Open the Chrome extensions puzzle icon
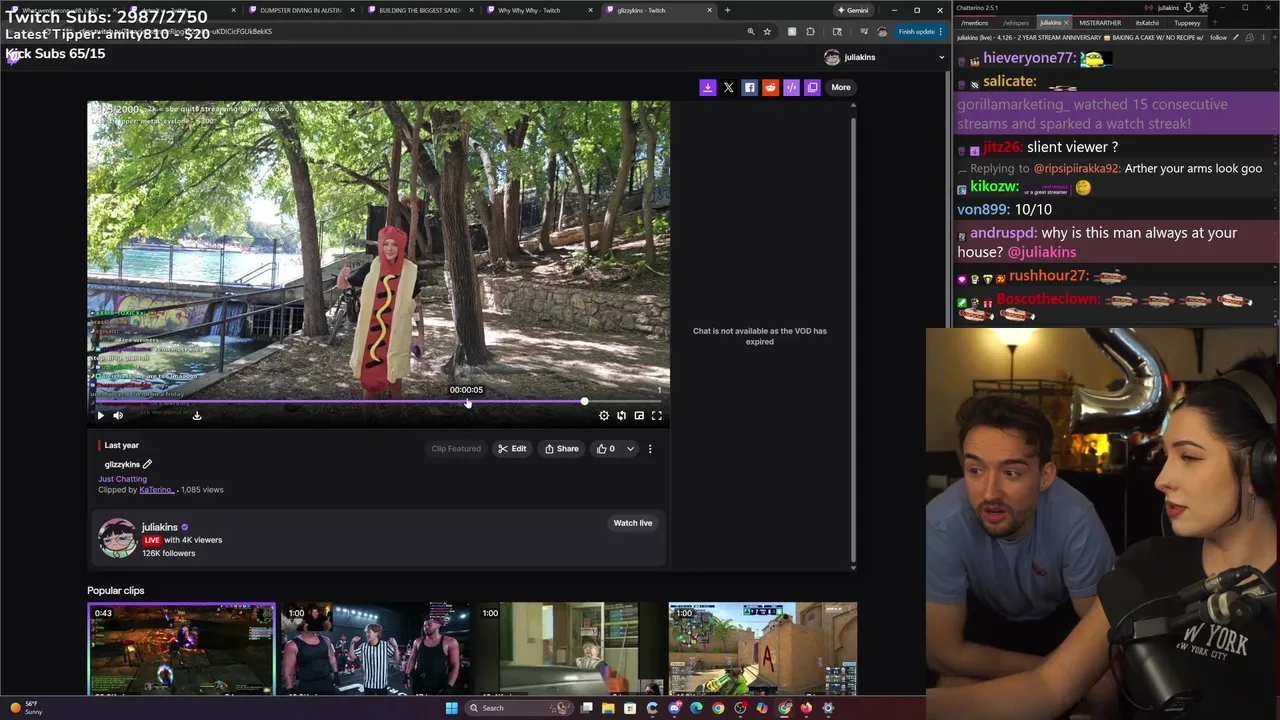Viewport: 1280px width, 720px height. pyautogui.click(x=810, y=32)
